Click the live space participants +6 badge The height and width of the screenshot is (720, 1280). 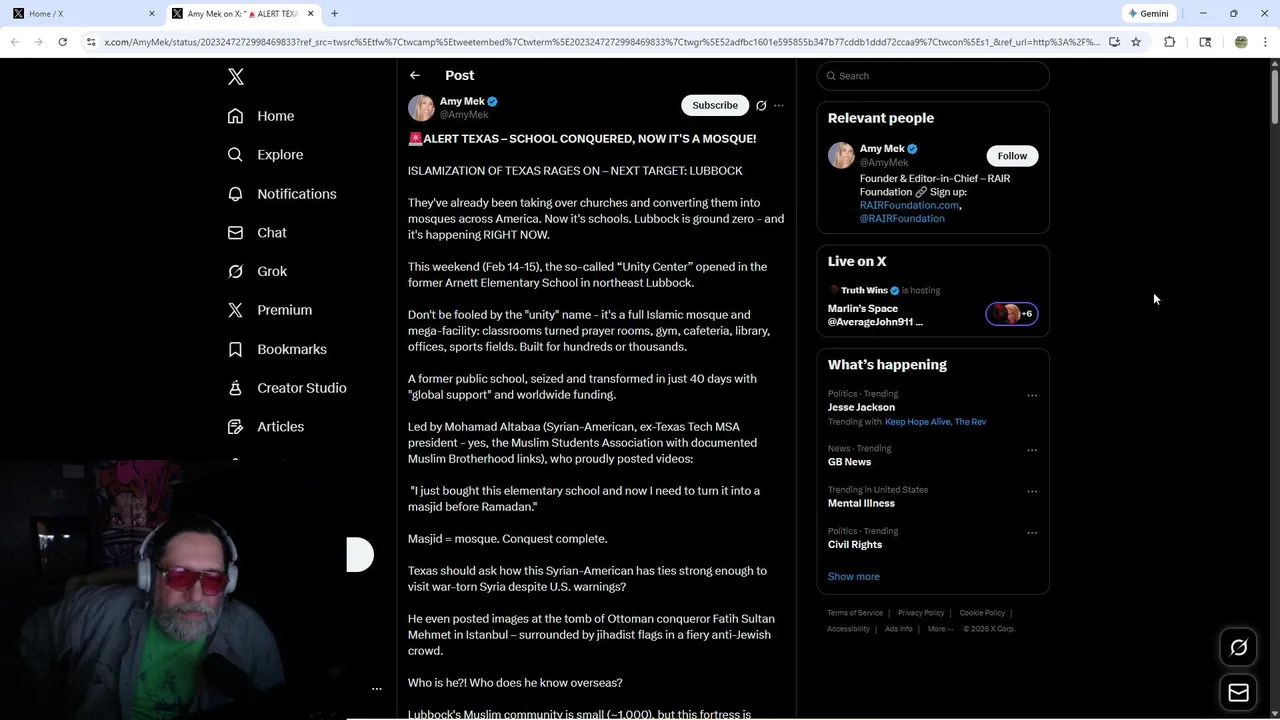(x=1012, y=314)
